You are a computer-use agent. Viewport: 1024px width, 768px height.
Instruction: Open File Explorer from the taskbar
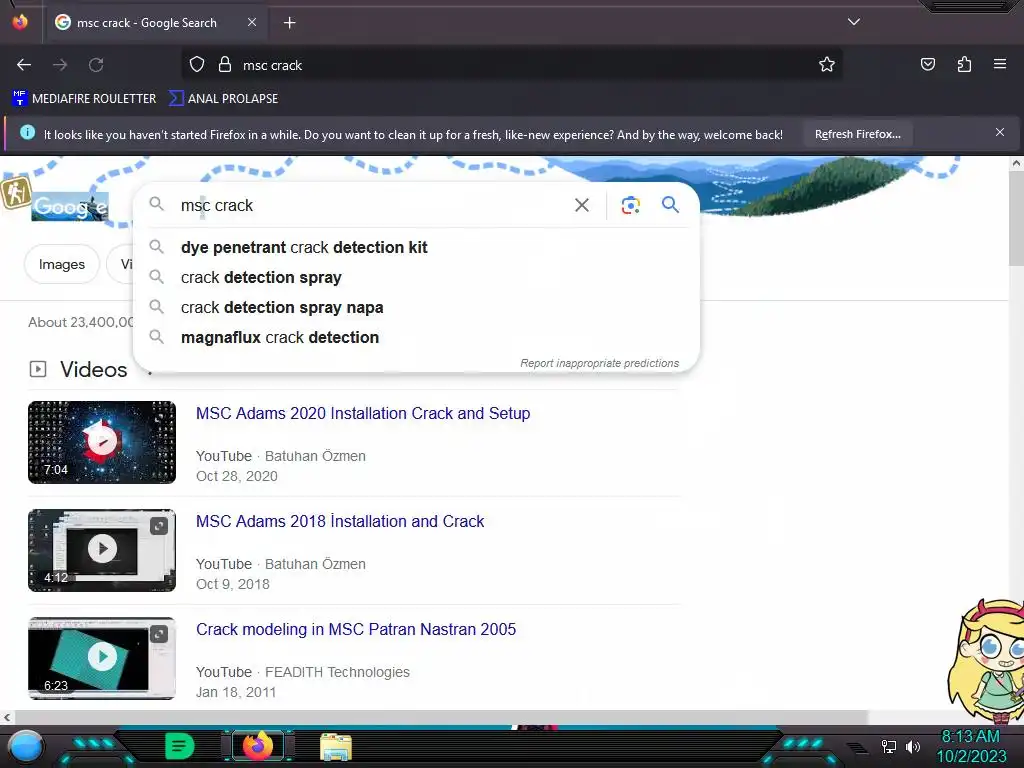(x=336, y=746)
